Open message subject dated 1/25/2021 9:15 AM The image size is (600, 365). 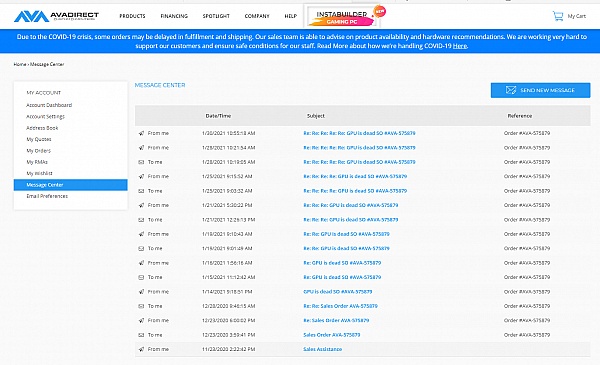355,176
